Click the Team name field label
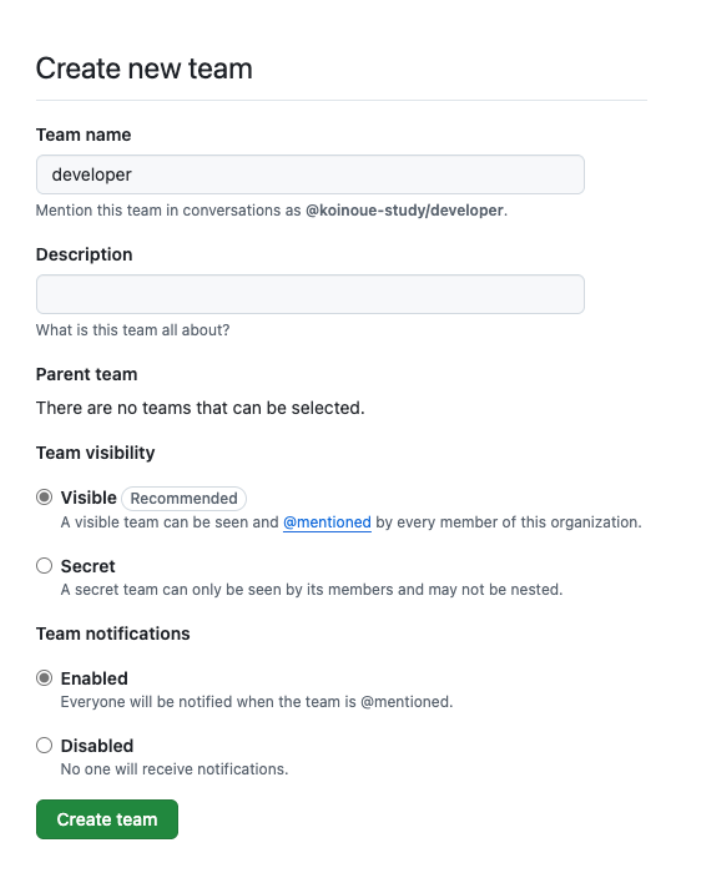 [83, 135]
